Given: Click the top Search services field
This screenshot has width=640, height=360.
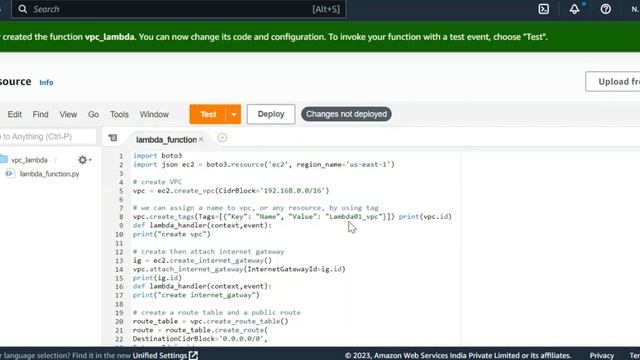Looking at the screenshot, I should pos(179,9).
